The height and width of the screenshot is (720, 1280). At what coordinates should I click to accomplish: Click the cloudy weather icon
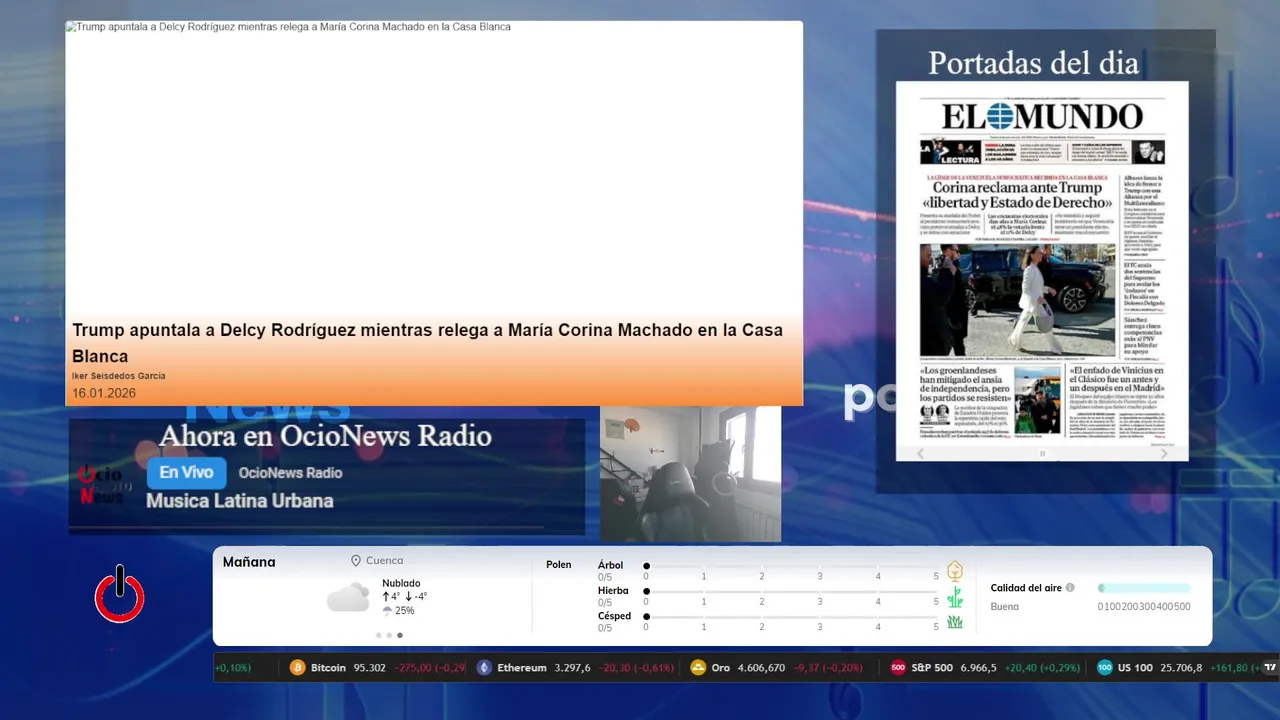(348, 598)
